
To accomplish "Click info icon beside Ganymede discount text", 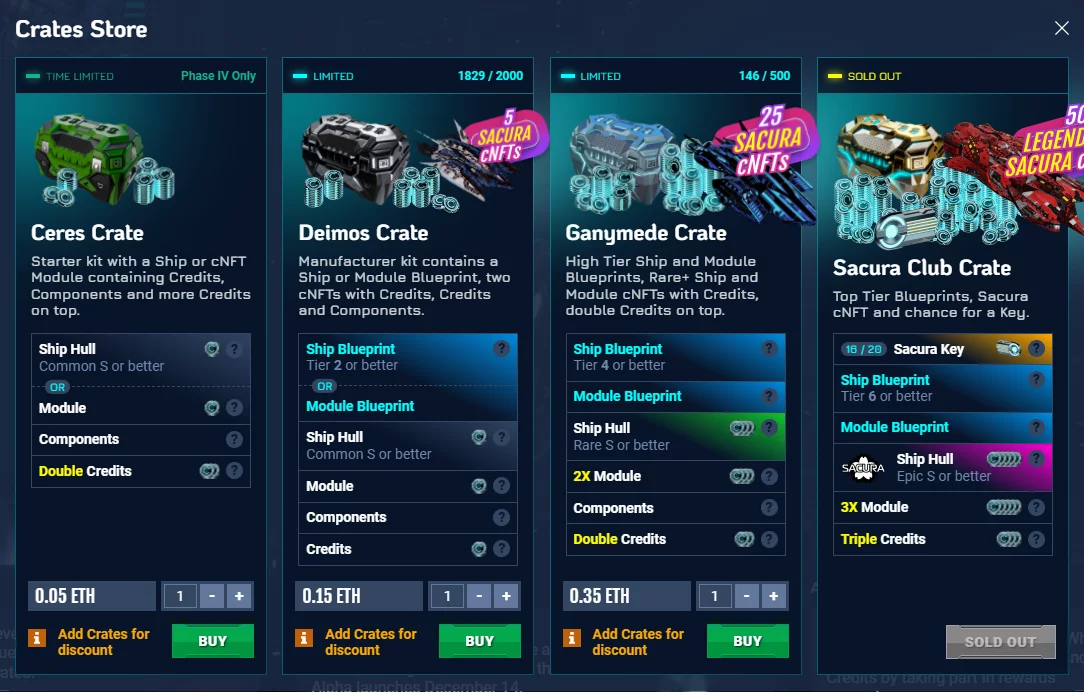I will [572, 637].
